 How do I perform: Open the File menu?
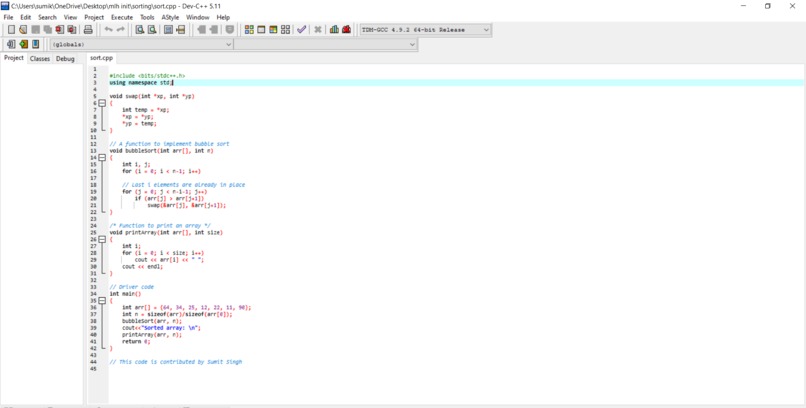point(8,17)
